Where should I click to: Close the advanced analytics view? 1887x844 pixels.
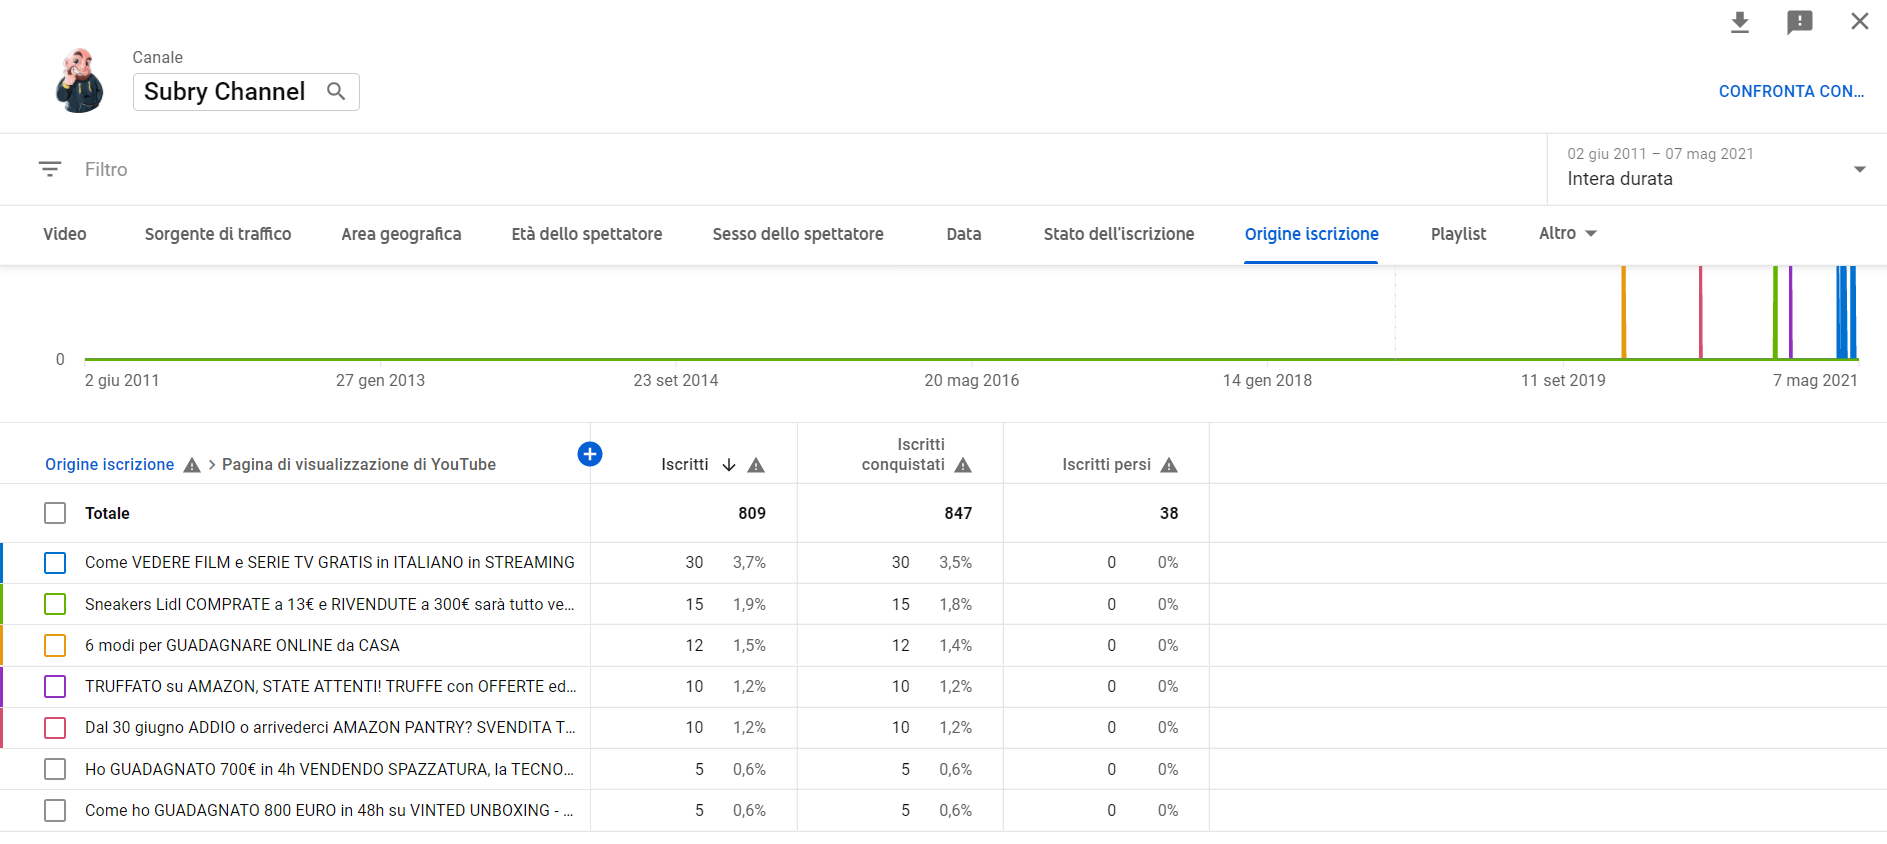pyautogui.click(x=1860, y=21)
